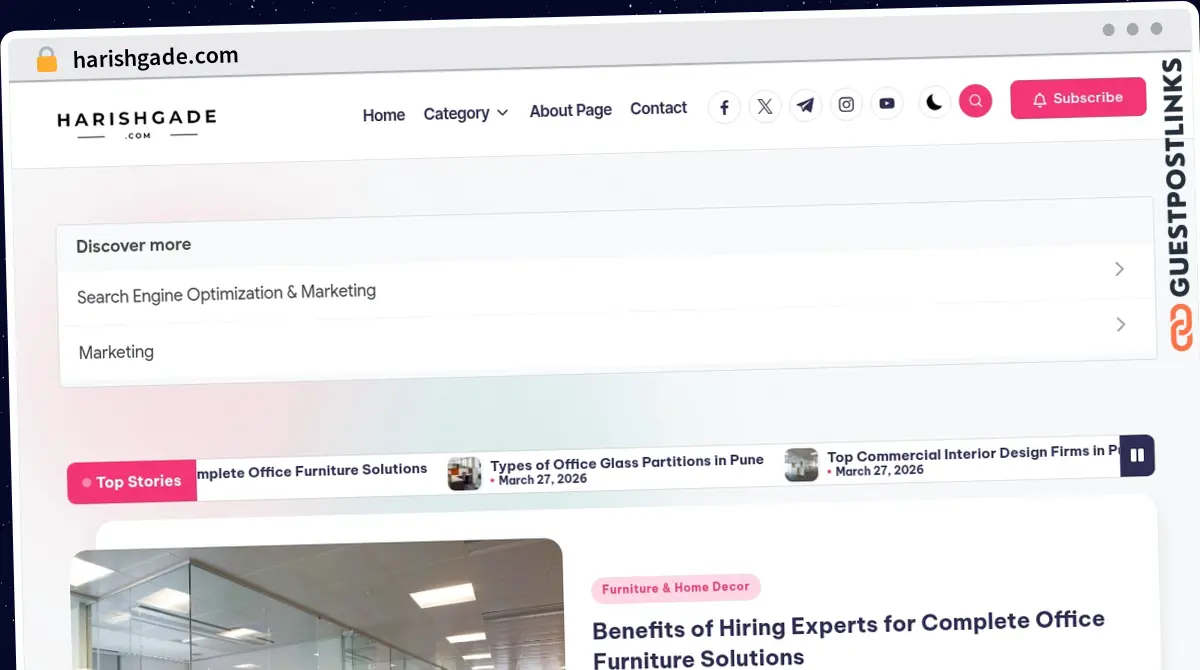
Task: Click the GuestPostLinks chain logo icon
Action: click(1181, 328)
